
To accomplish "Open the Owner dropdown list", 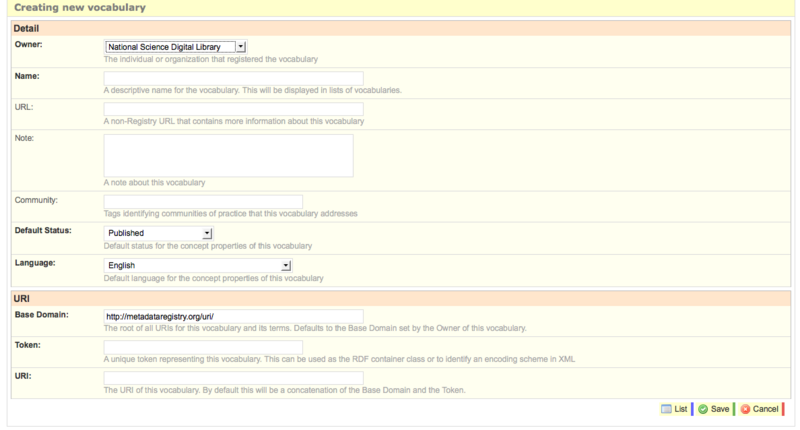I will click(176, 47).
